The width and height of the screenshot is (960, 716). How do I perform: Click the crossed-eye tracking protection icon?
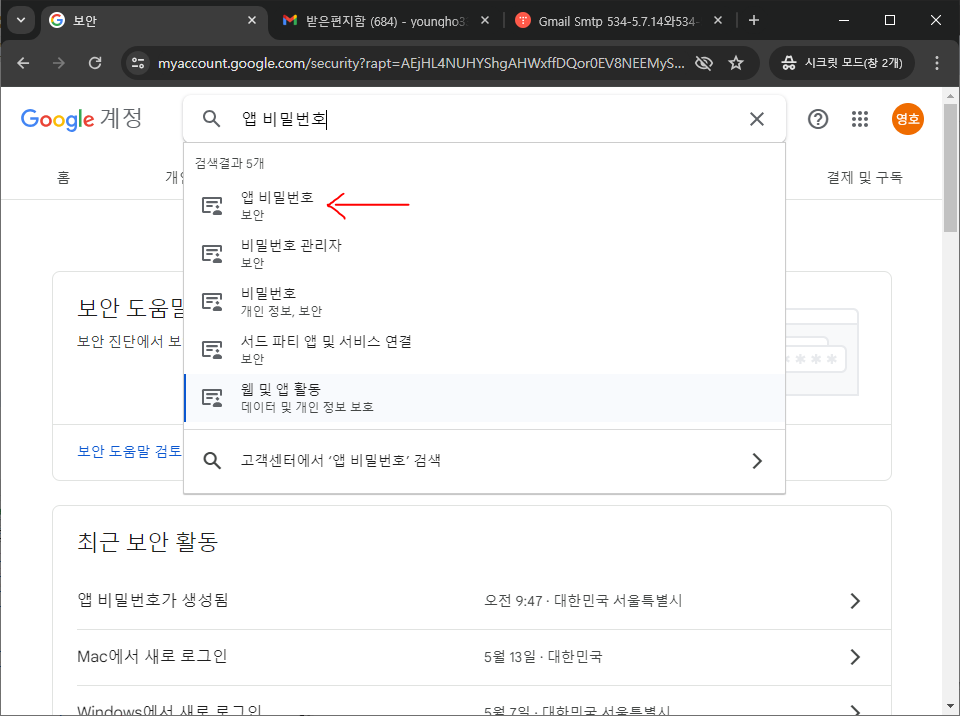tap(704, 62)
